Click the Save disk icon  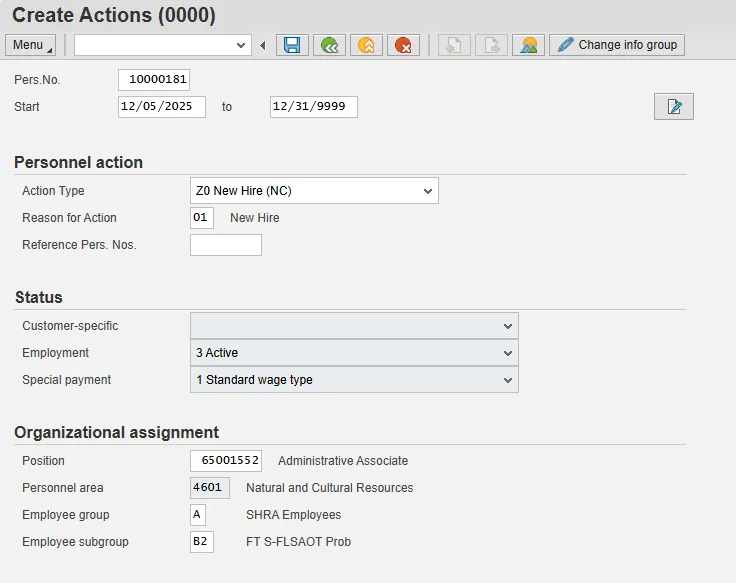pos(292,45)
